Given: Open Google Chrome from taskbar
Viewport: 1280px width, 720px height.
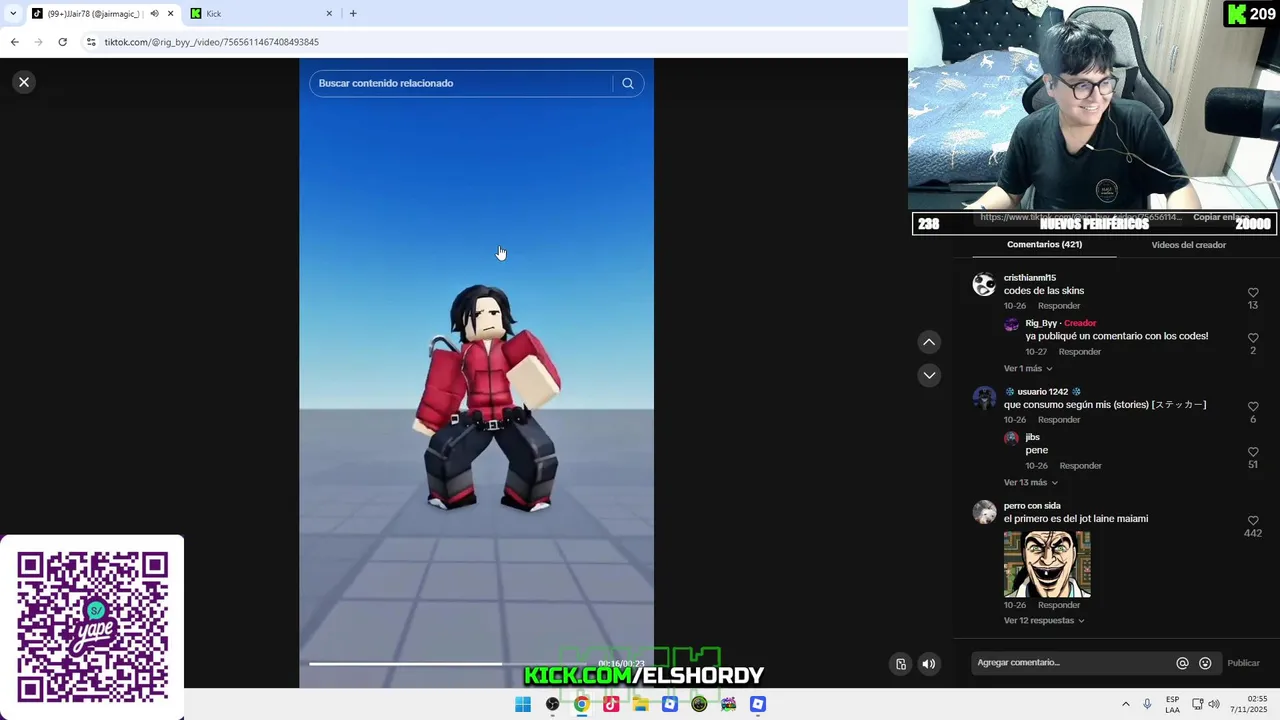Looking at the screenshot, I should 581,704.
